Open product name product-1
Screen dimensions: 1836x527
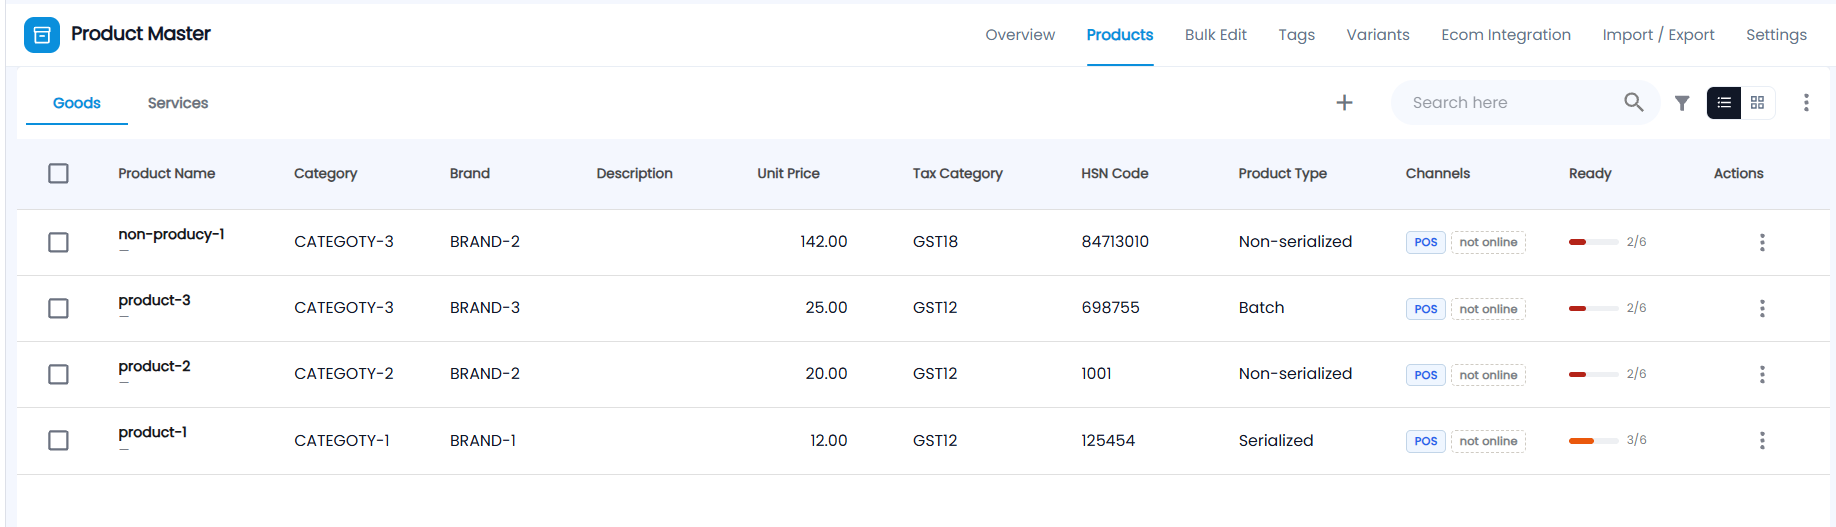tap(152, 432)
